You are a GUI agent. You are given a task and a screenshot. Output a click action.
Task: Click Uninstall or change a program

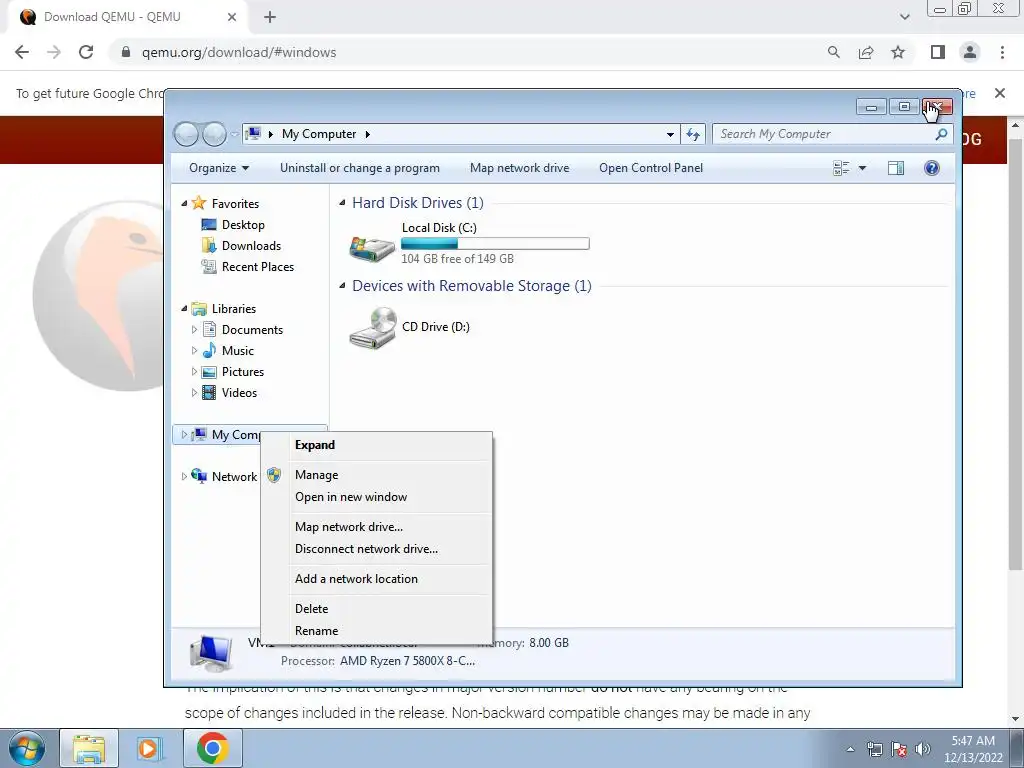(360, 168)
